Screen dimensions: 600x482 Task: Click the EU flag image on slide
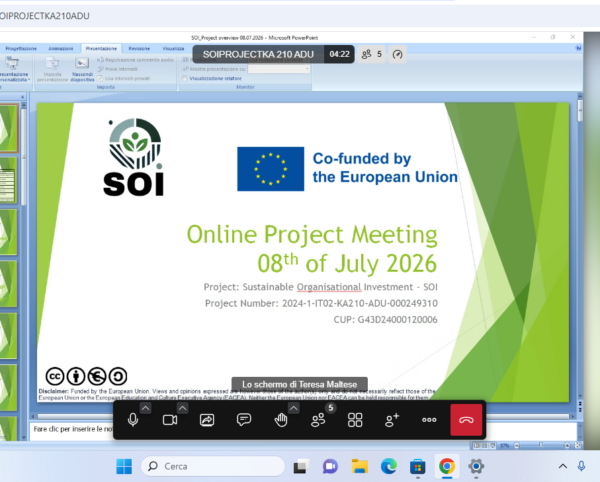[x=271, y=169]
